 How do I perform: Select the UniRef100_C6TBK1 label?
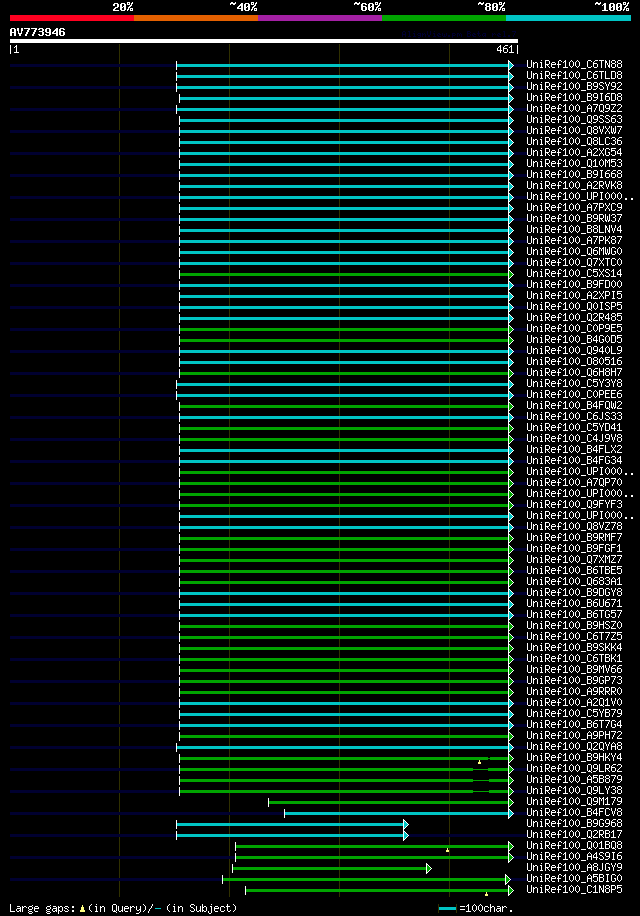574,659
